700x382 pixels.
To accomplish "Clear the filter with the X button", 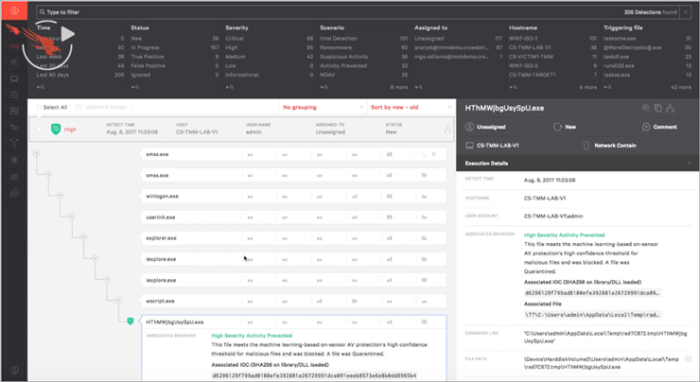I will click(x=686, y=12).
